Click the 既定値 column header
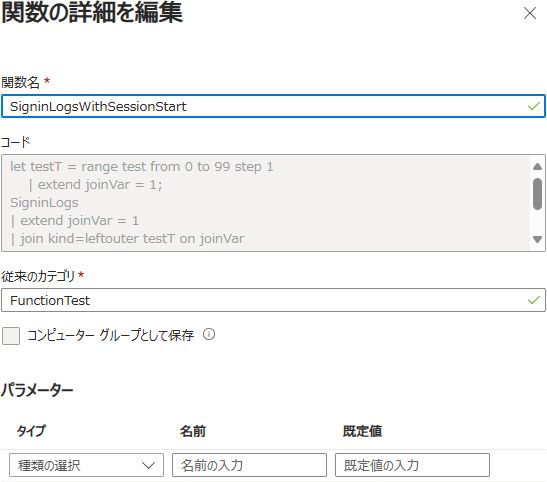The image size is (547, 482). coord(362,431)
